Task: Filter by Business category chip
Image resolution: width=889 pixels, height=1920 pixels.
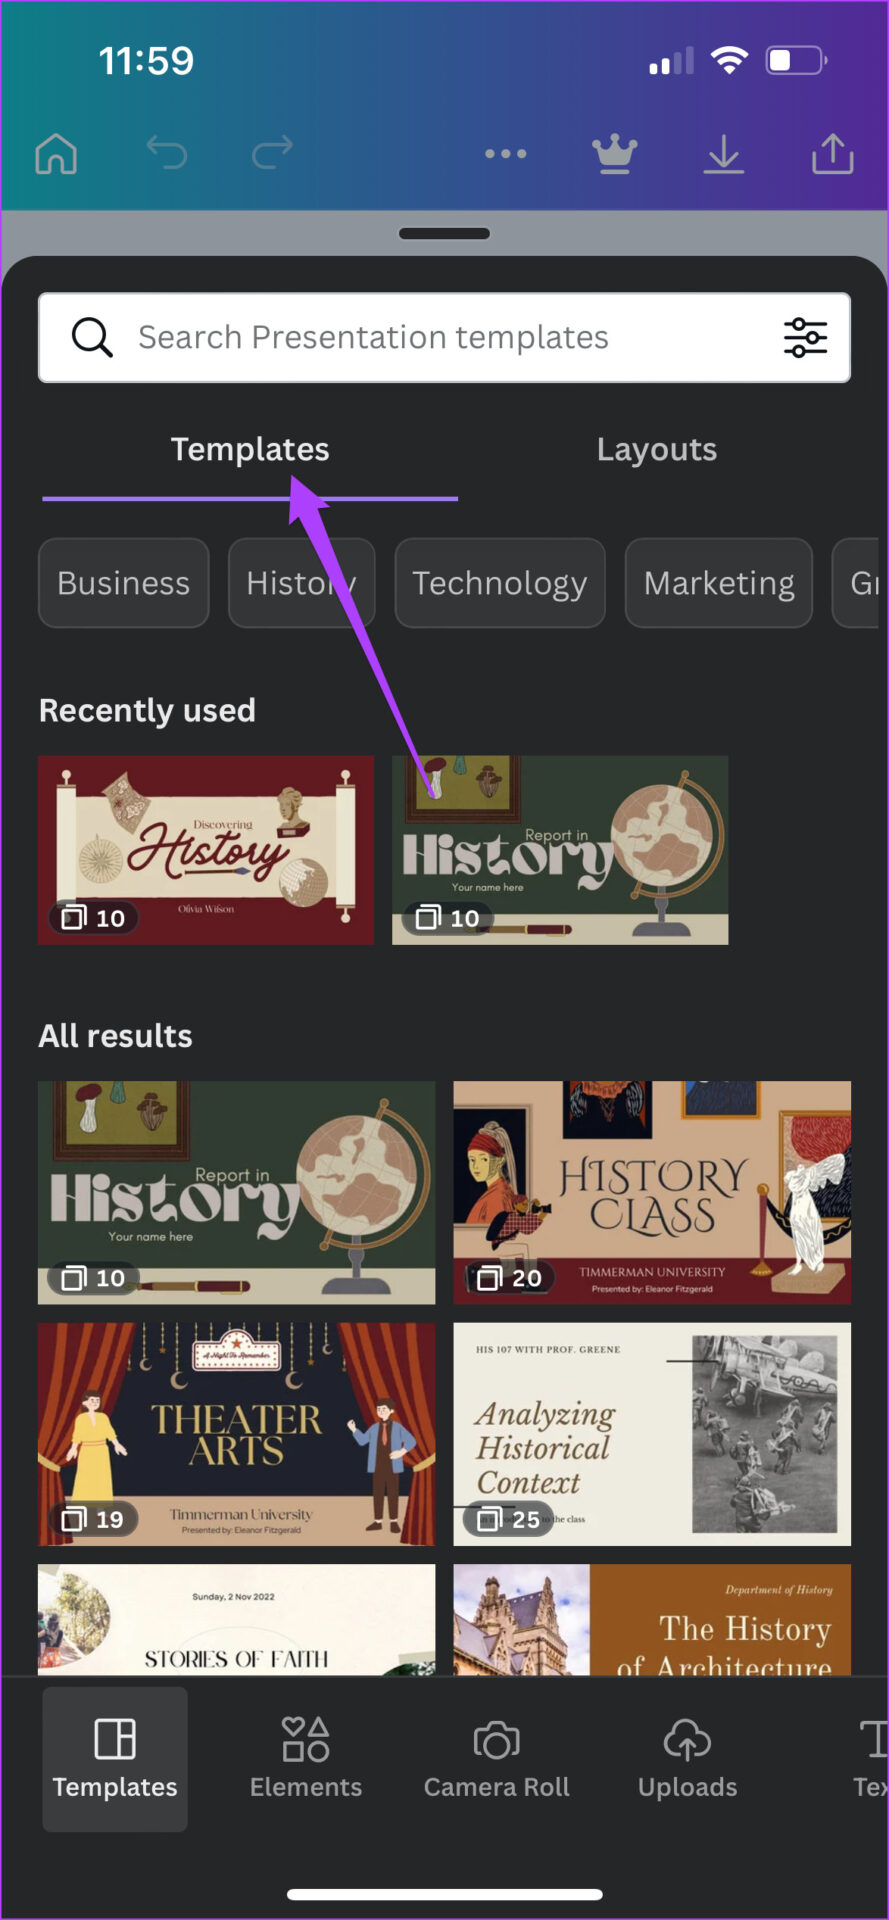Action: pyautogui.click(x=123, y=583)
